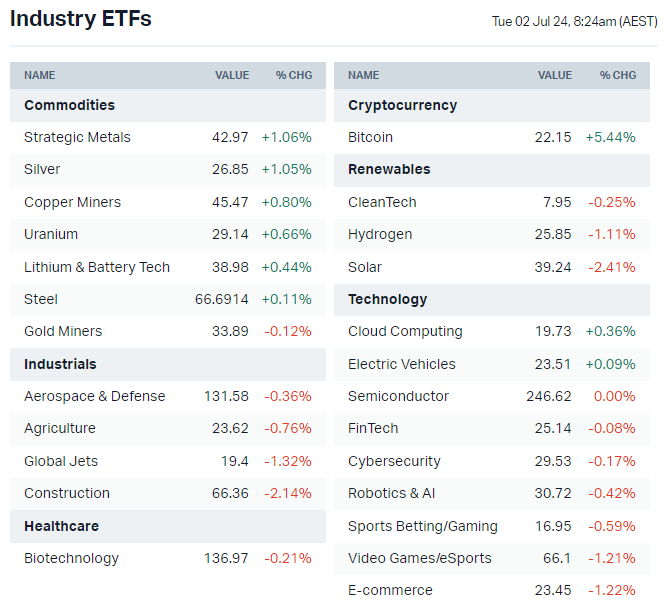This screenshot has width=664, height=609.
Task: Click the Tue 02 Jul 24 timestamp
Action: point(574,21)
